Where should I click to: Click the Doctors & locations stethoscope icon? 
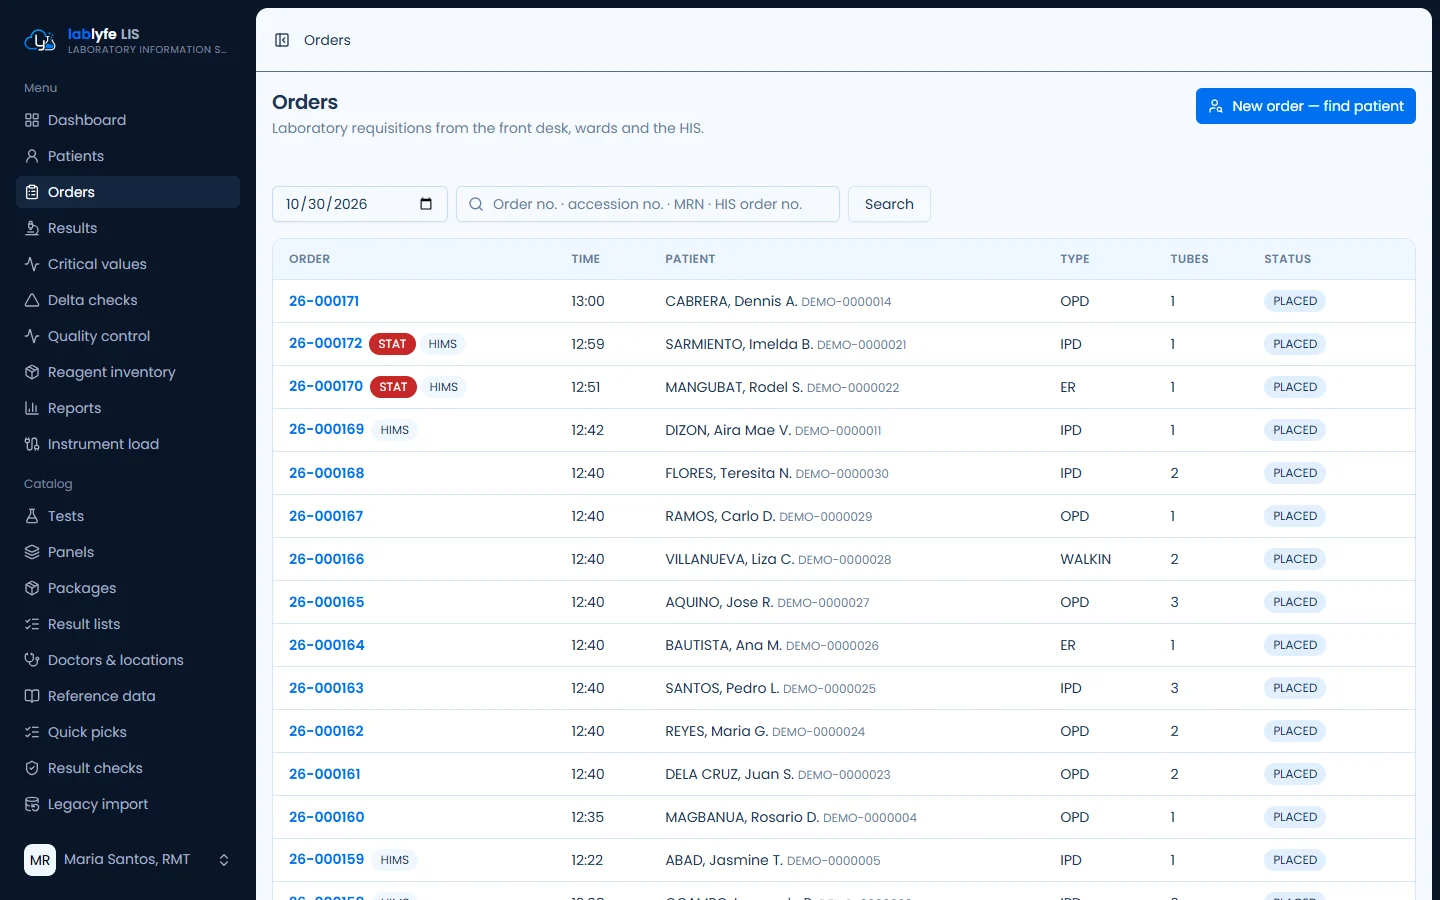click(32, 660)
